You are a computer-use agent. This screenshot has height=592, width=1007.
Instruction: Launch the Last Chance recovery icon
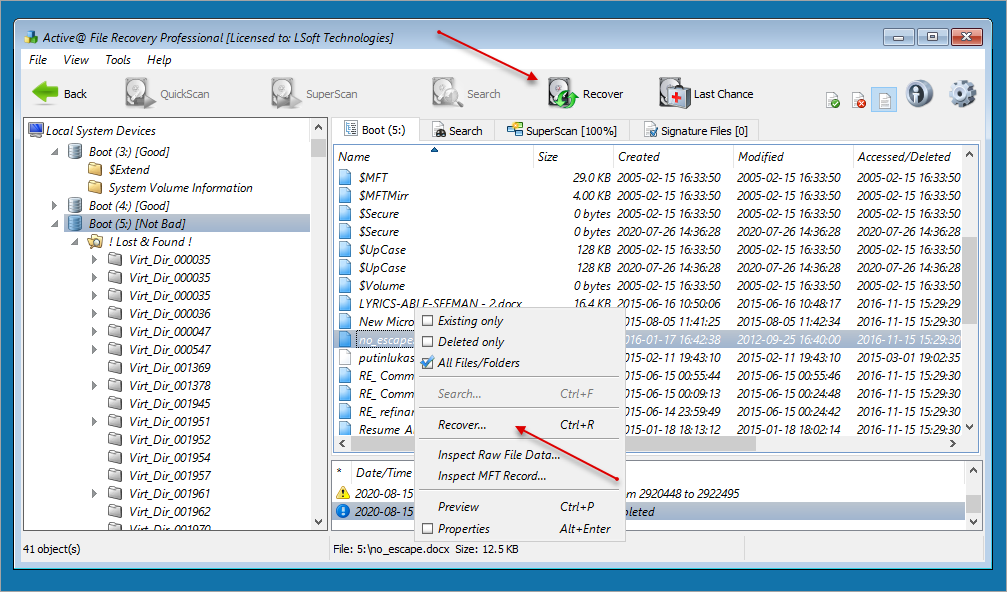(x=674, y=93)
